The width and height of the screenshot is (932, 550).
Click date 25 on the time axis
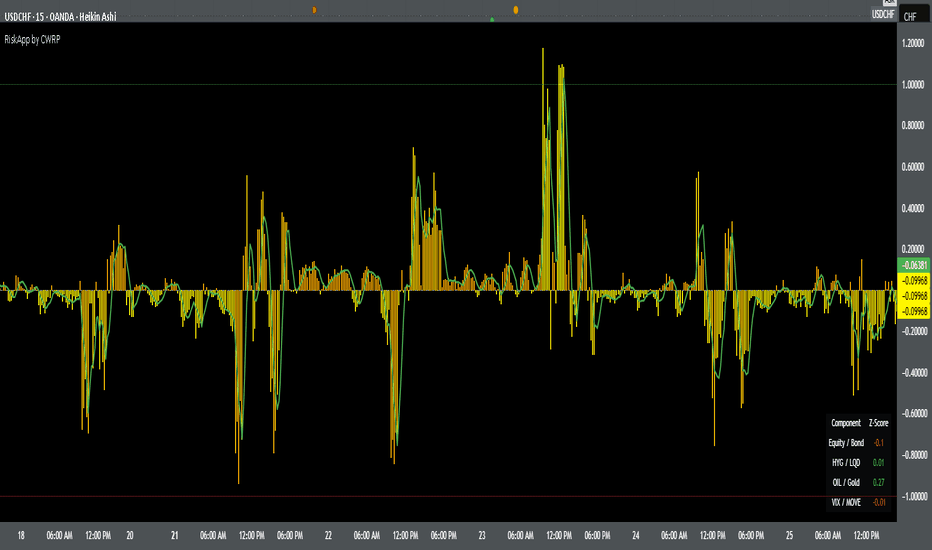(789, 535)
